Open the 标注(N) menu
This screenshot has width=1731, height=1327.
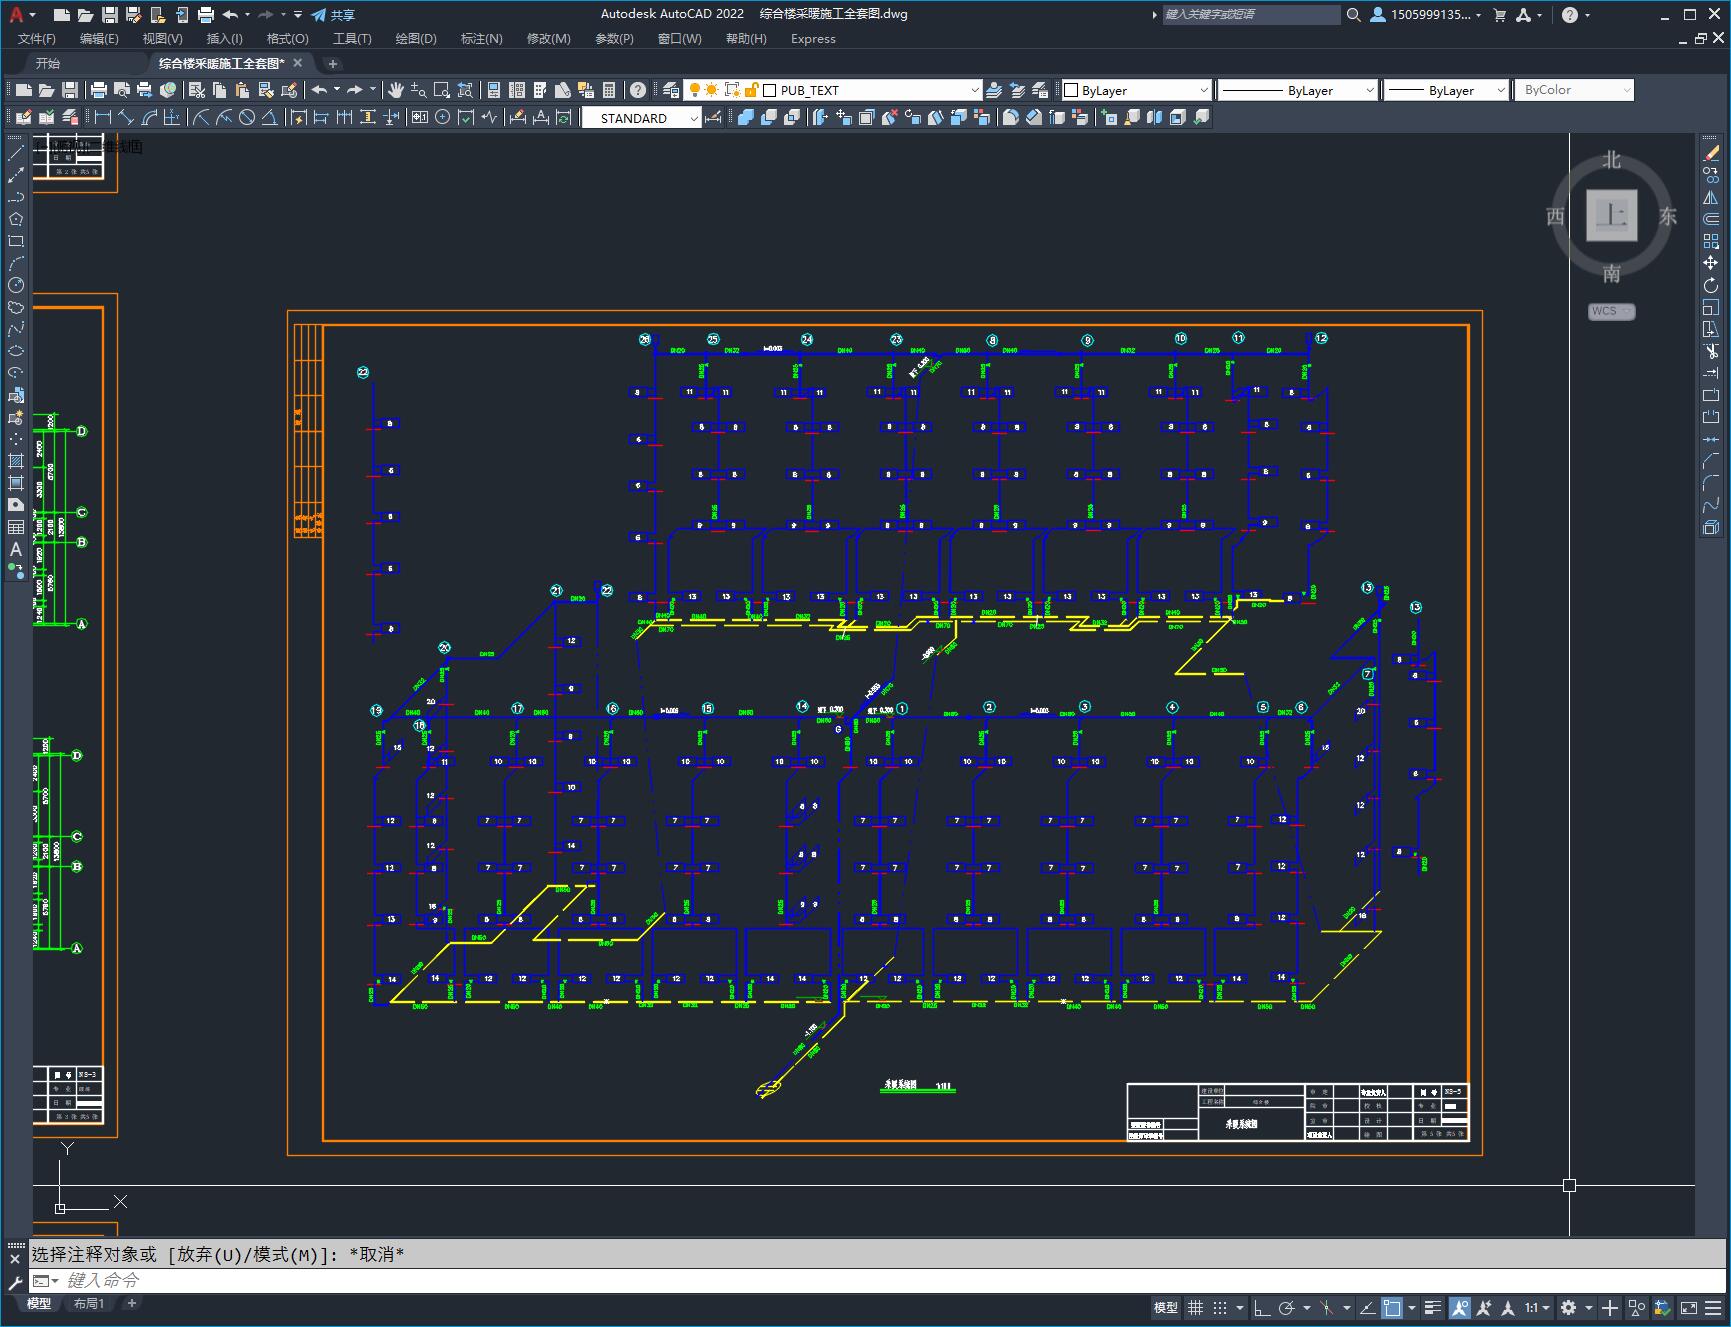pos(481,39)
